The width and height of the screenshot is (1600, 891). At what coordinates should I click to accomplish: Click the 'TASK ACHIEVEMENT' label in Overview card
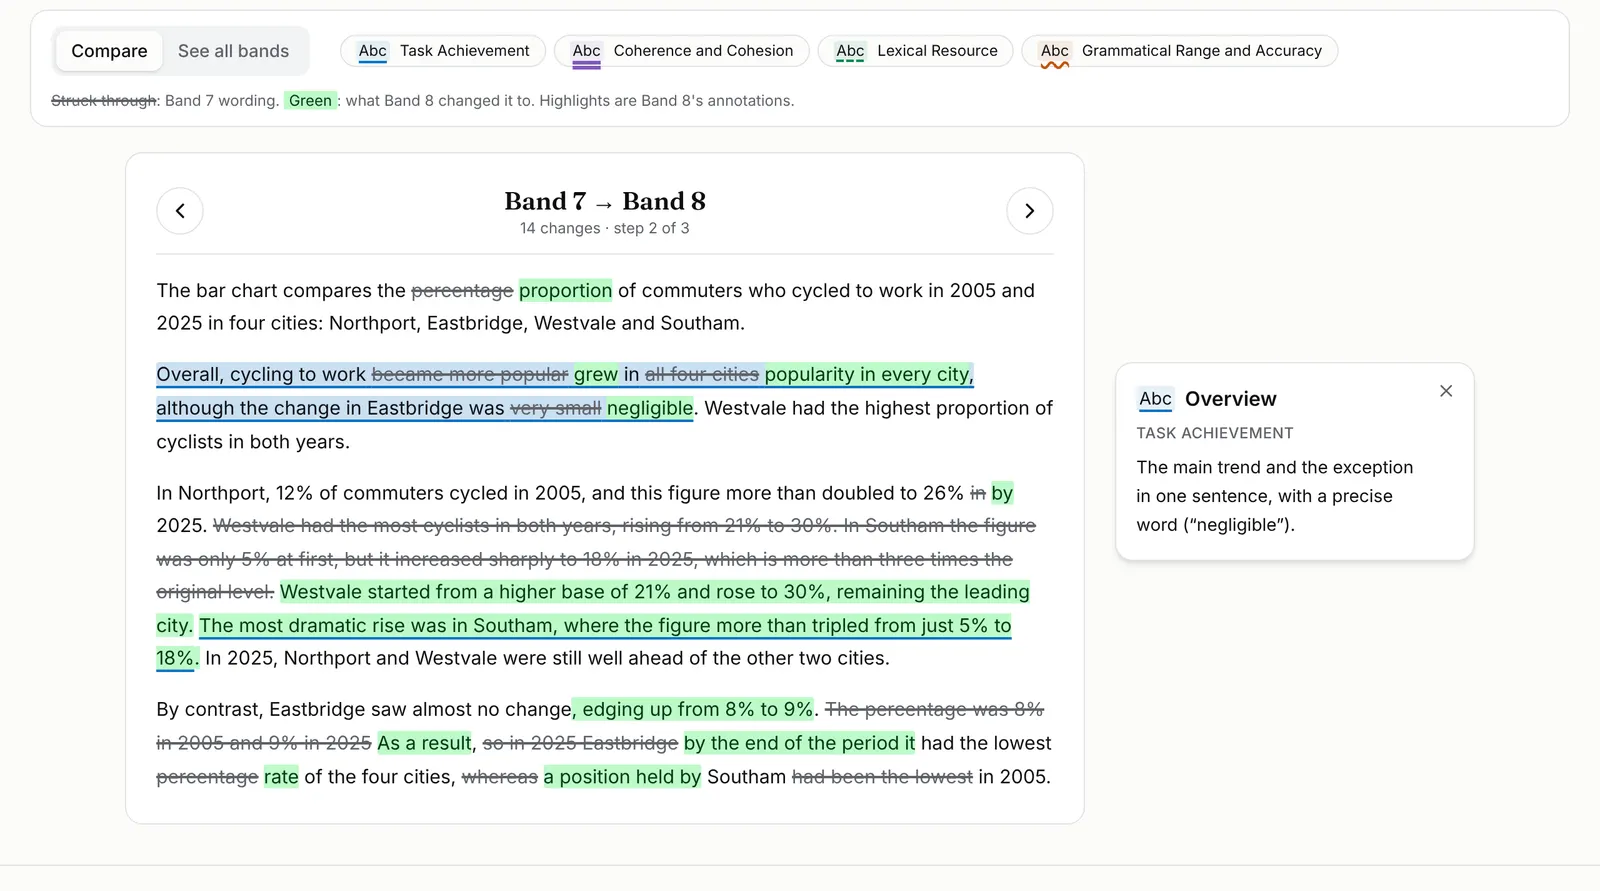(x=1215, y=433)
